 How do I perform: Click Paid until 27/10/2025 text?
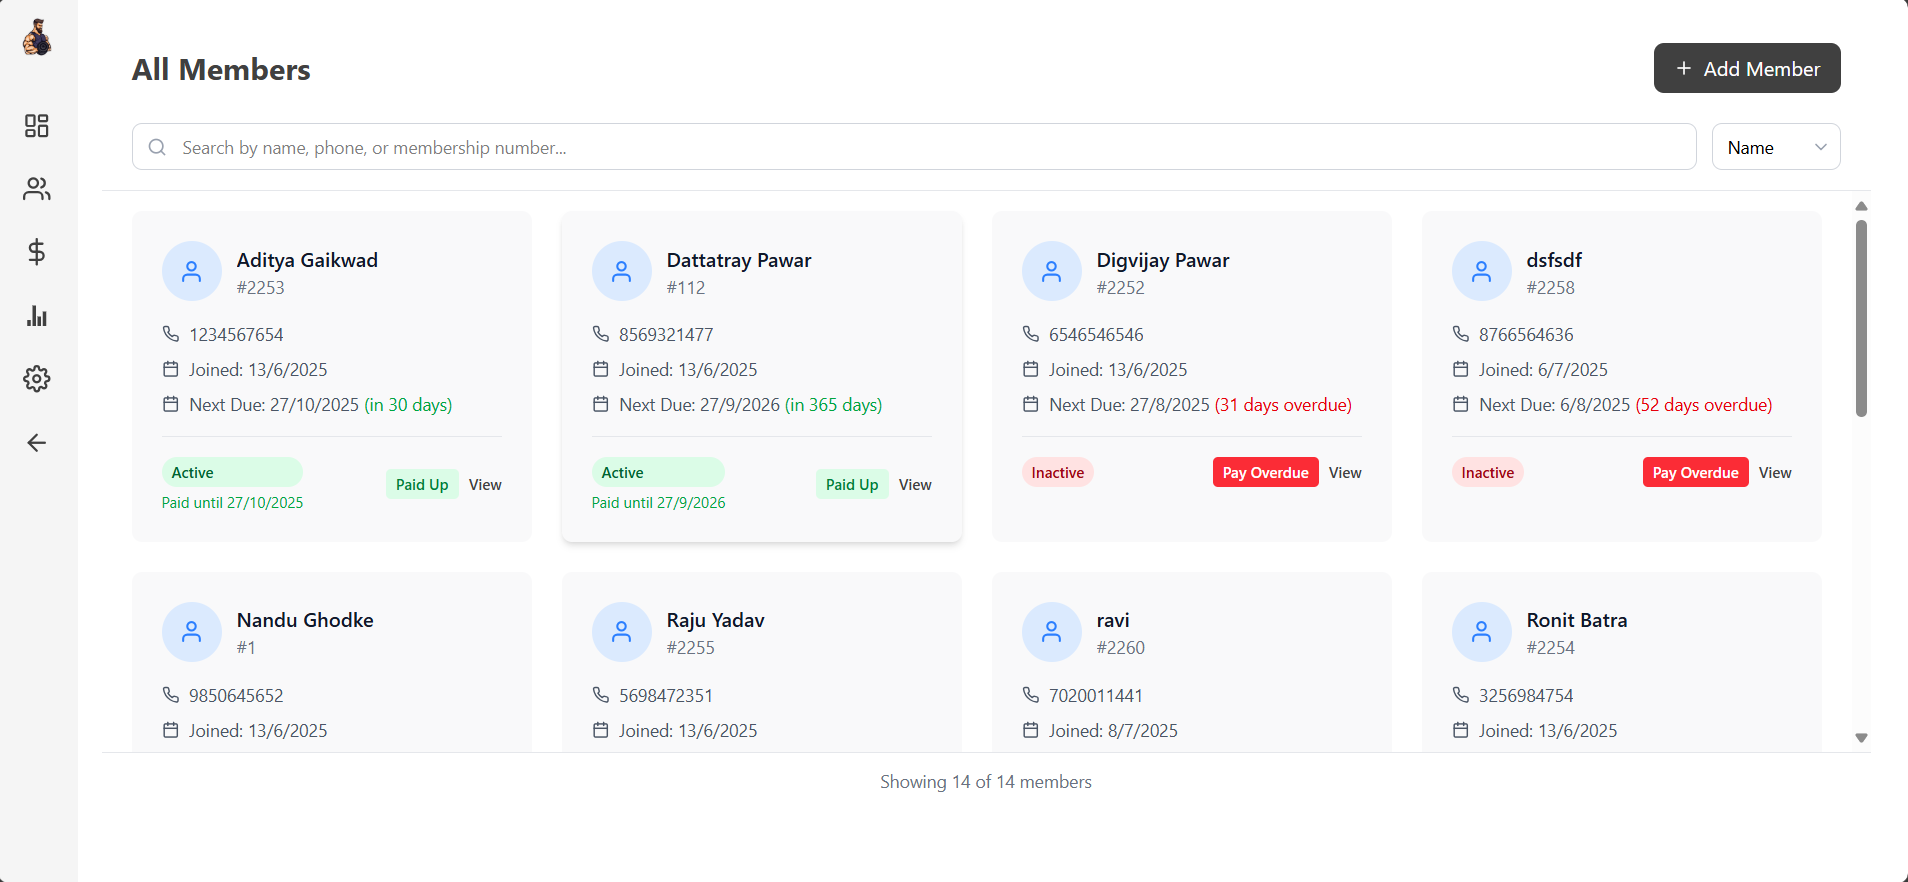tap(233, 503)
